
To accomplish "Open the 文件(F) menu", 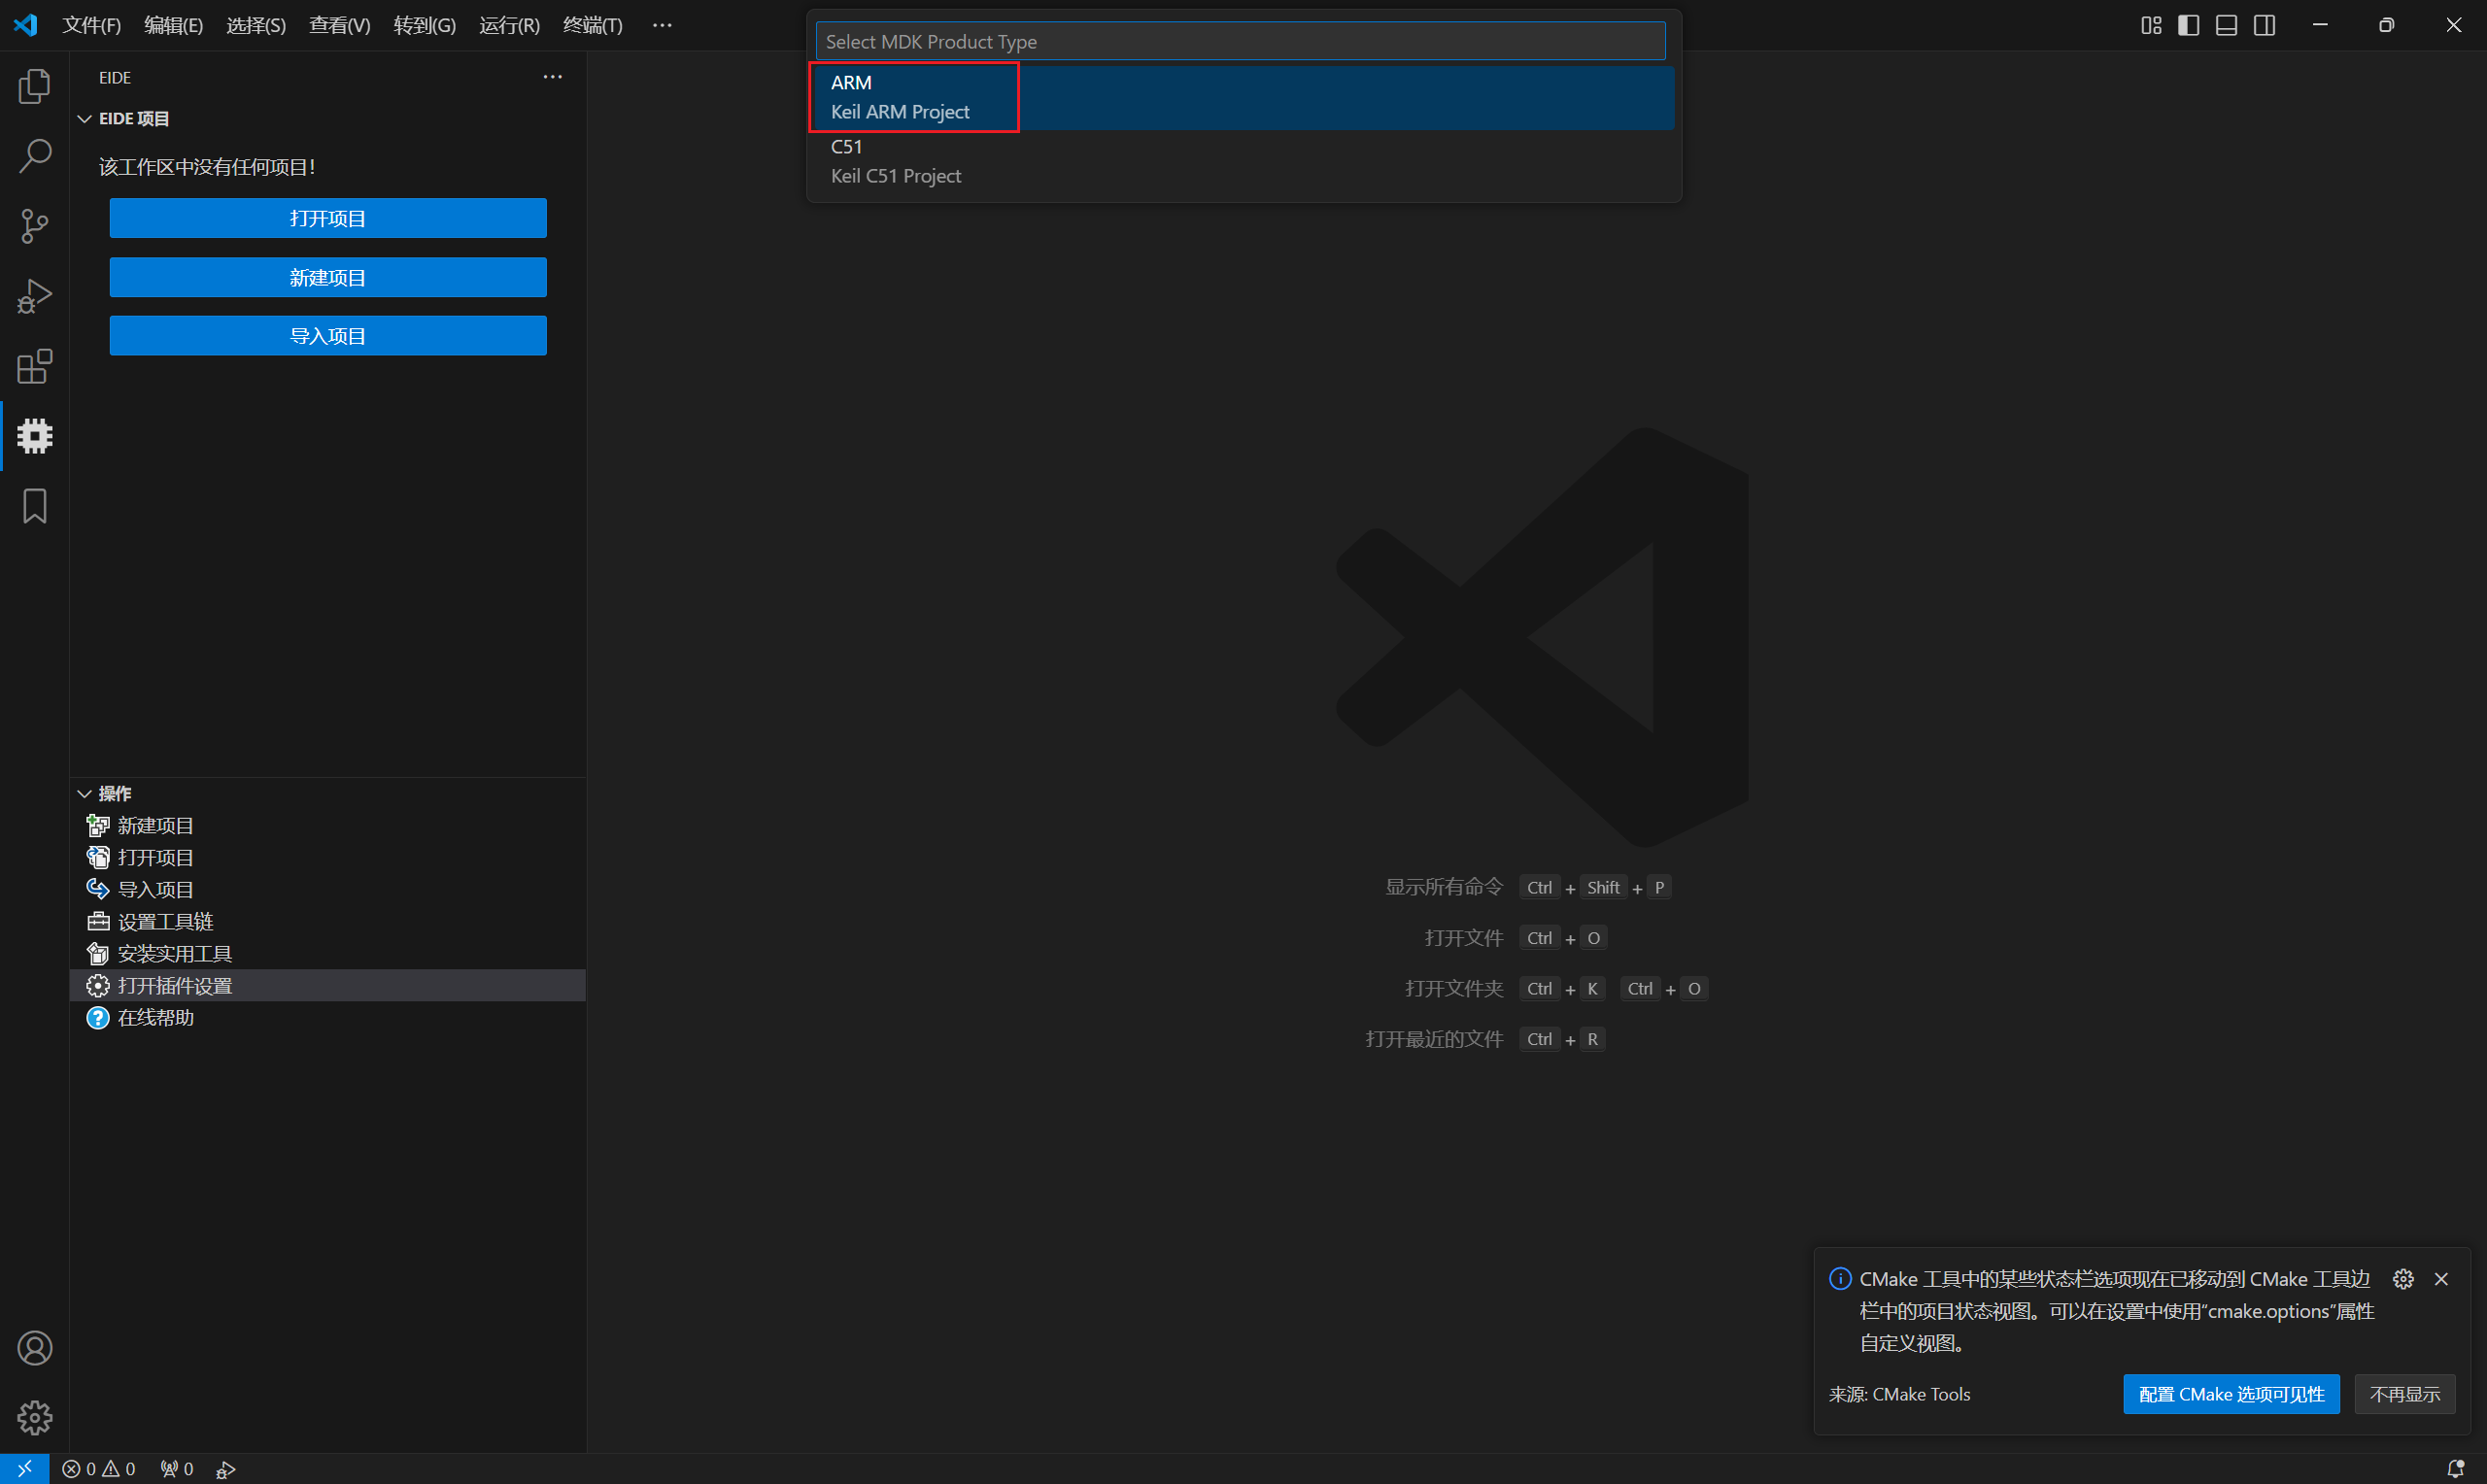I will [91, 25].
